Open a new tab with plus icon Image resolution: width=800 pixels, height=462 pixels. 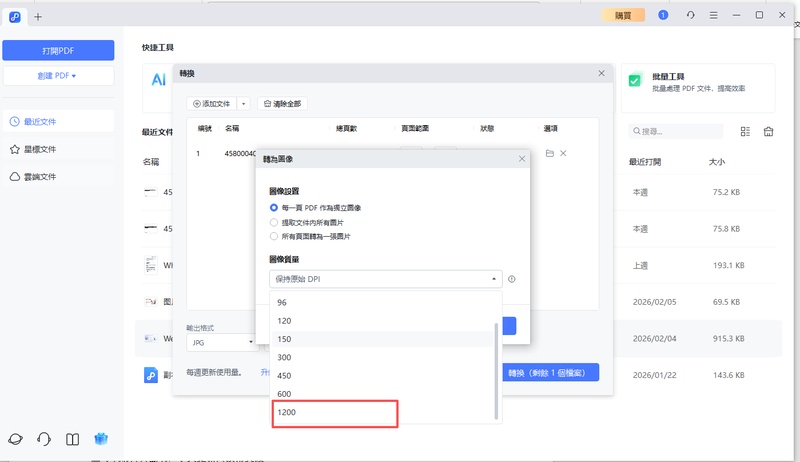coord(38,17)
